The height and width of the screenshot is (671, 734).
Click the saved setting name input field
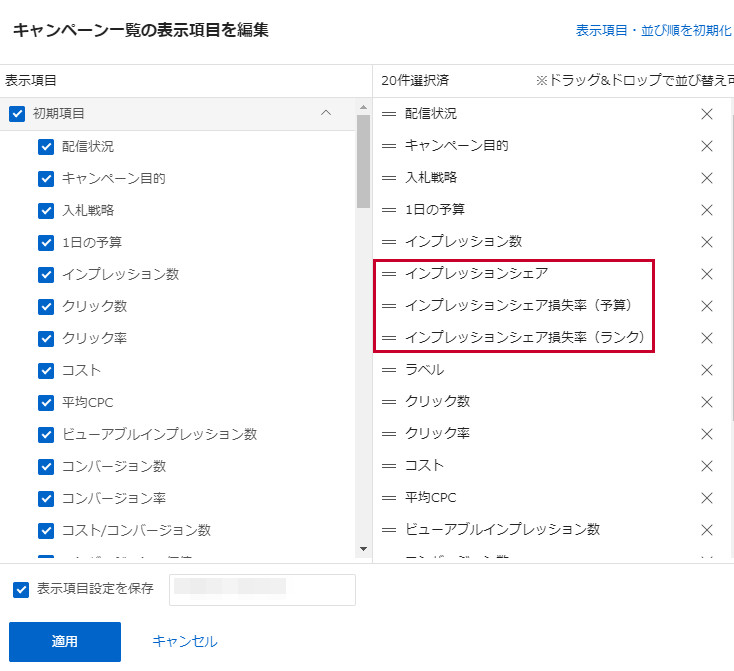click(x=262, y=589)
